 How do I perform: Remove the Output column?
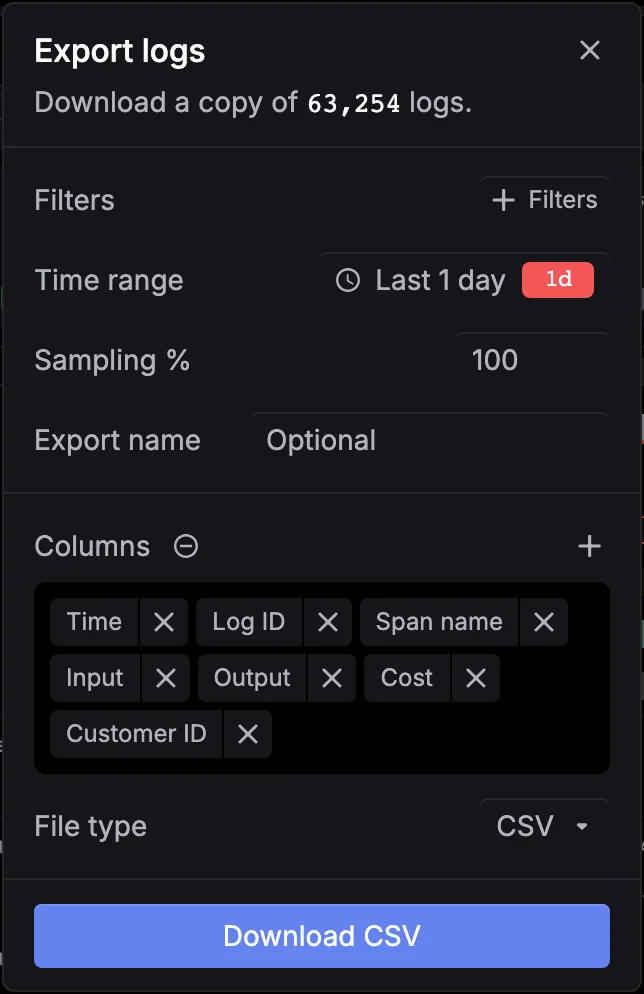[x=332, y=678]
